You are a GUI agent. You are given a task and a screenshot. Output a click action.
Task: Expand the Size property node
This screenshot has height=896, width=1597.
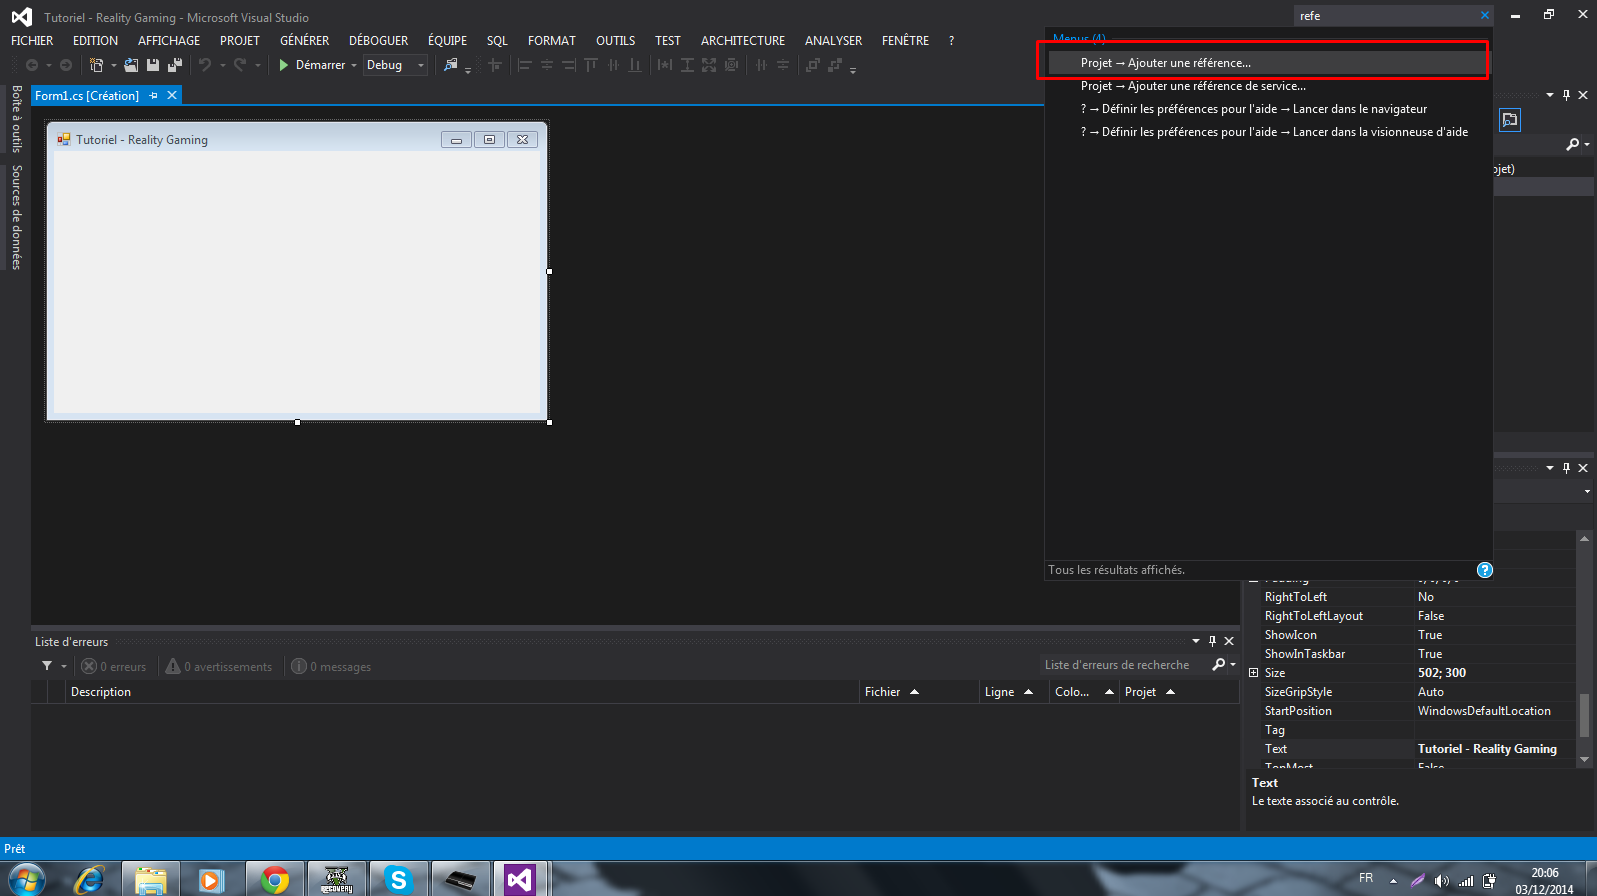coord(1254,673)
